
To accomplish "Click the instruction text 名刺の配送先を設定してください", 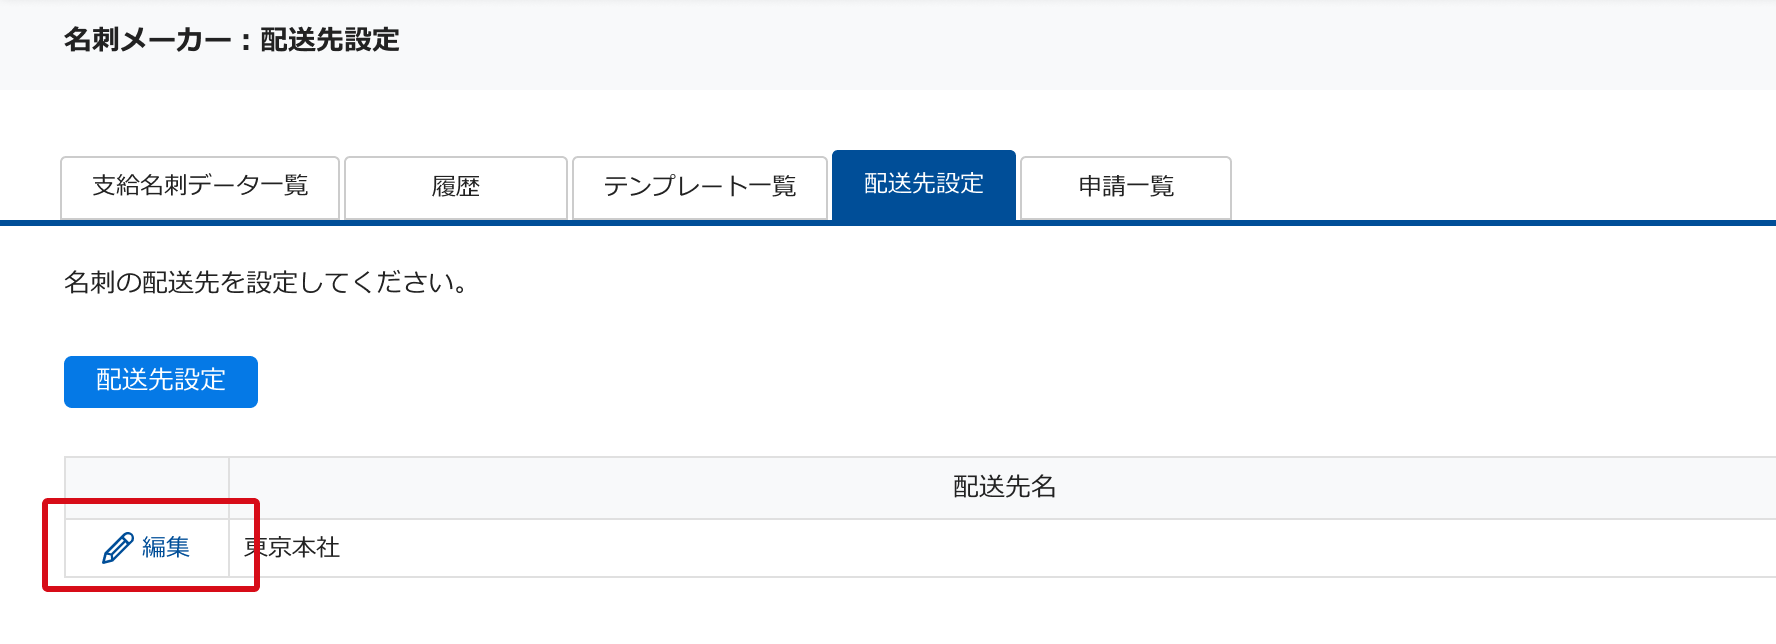I will pos(265,283).
